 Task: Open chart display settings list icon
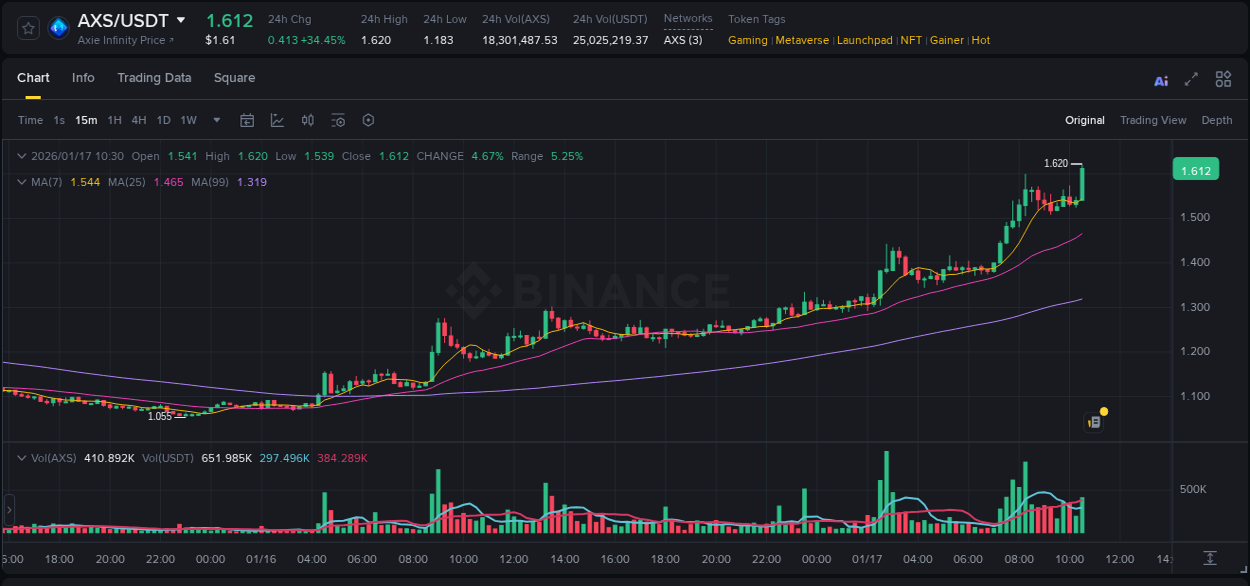click(x=338, y=119)
